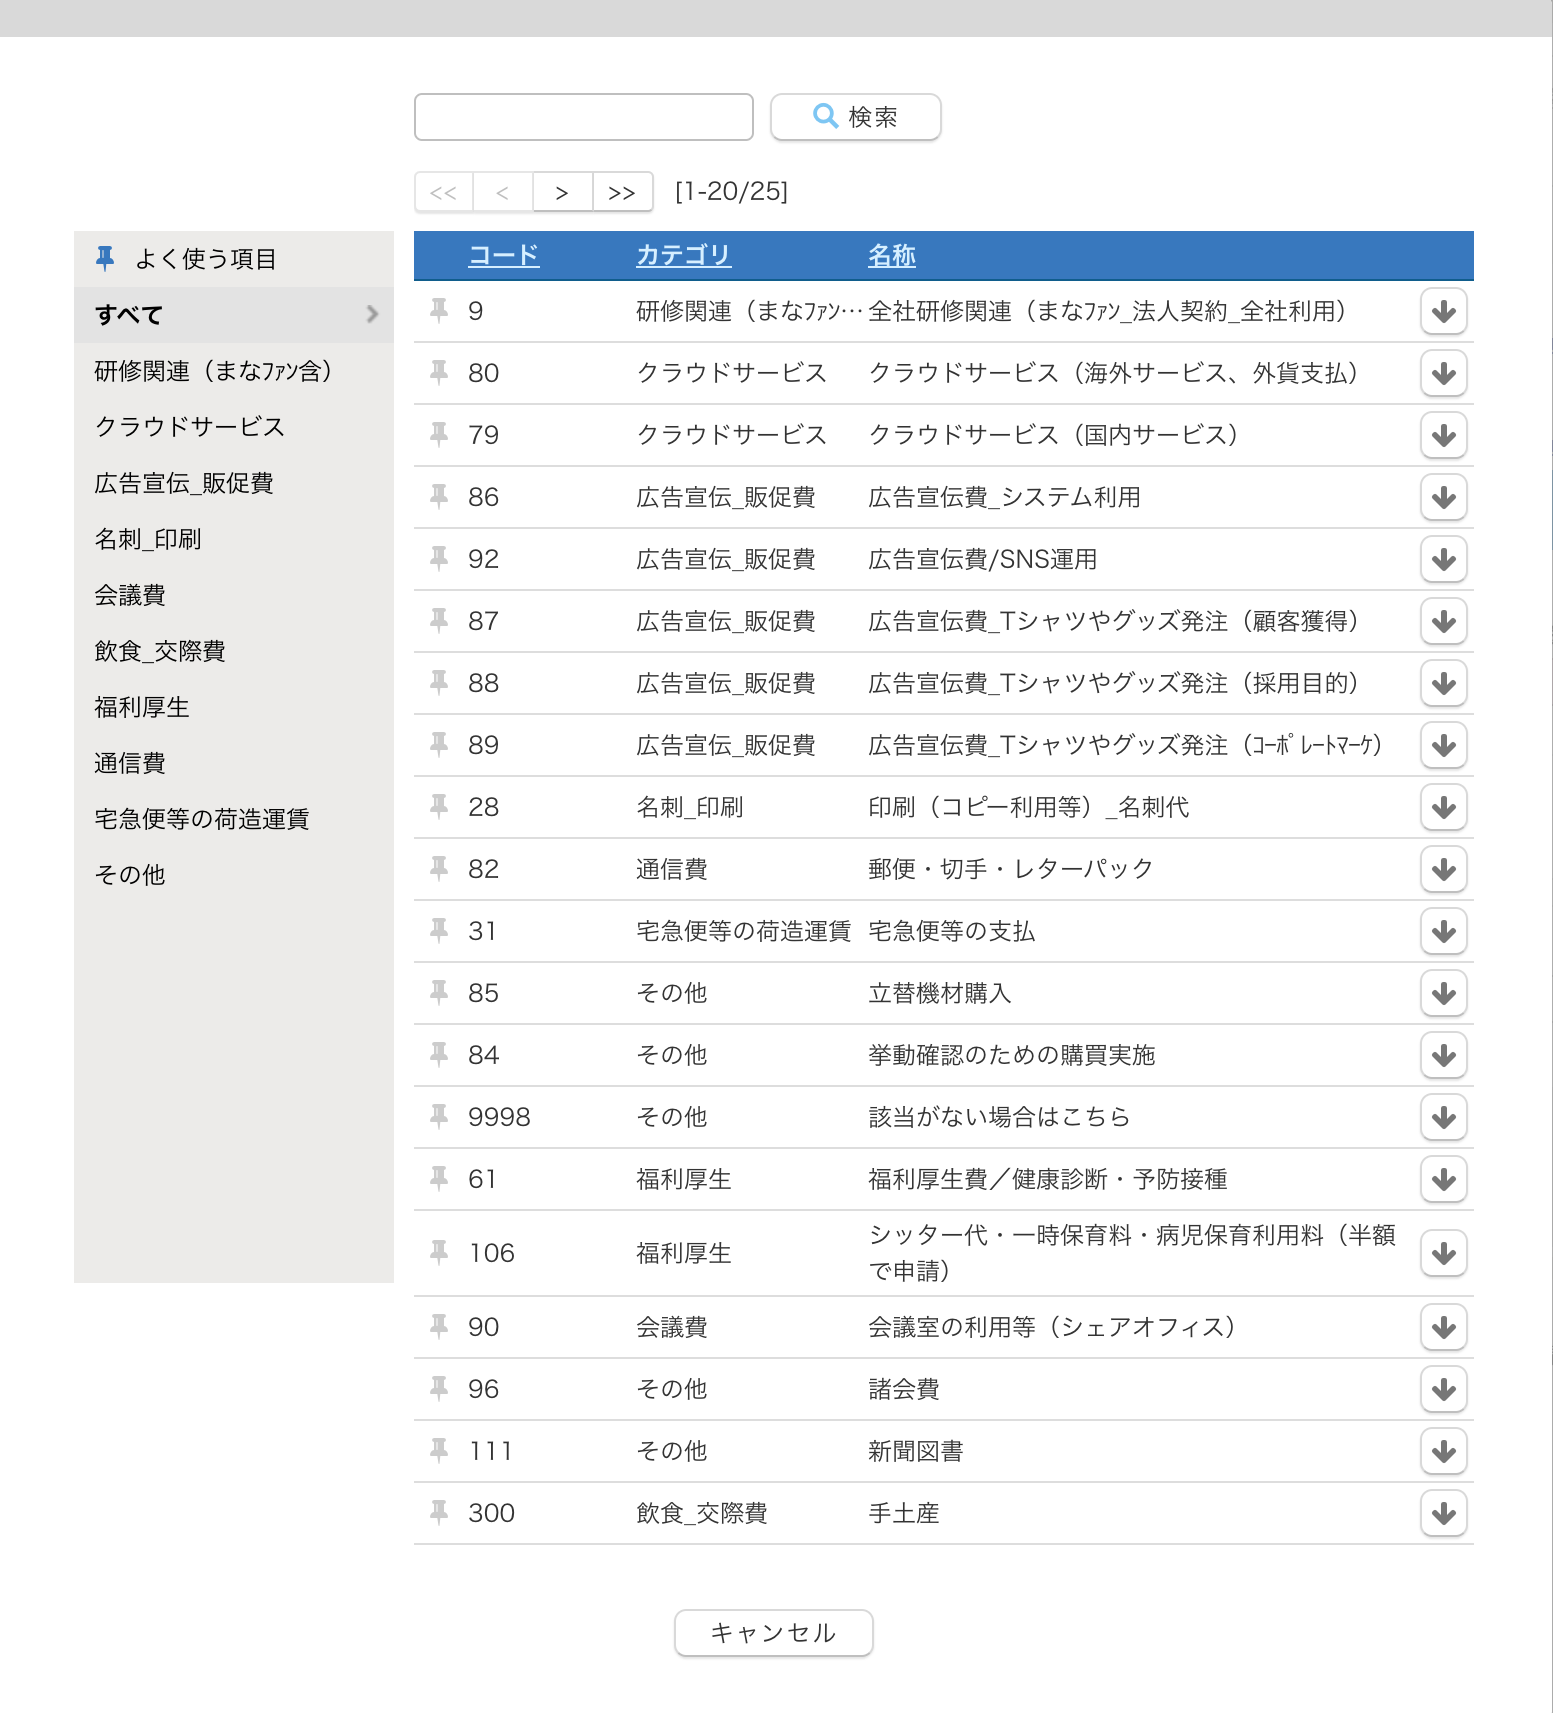Click the search text input field

coord(583,117)
